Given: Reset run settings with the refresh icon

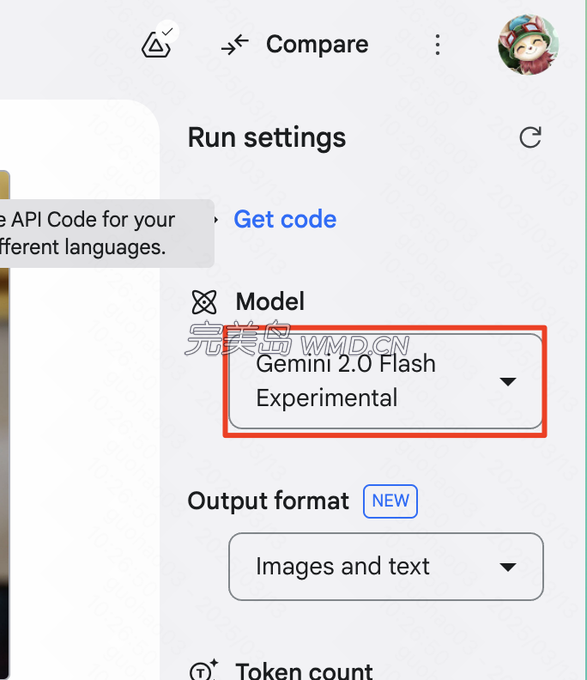Looking at the screenshot, I should click(x=530, y=137).
